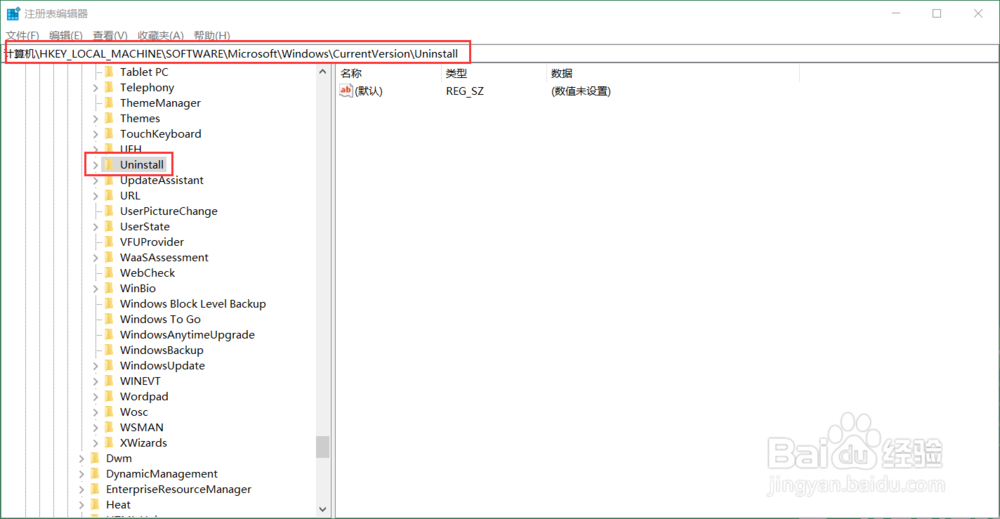Click the Heat folder icon
The image size is (1000, 519).
pos(95,504)
